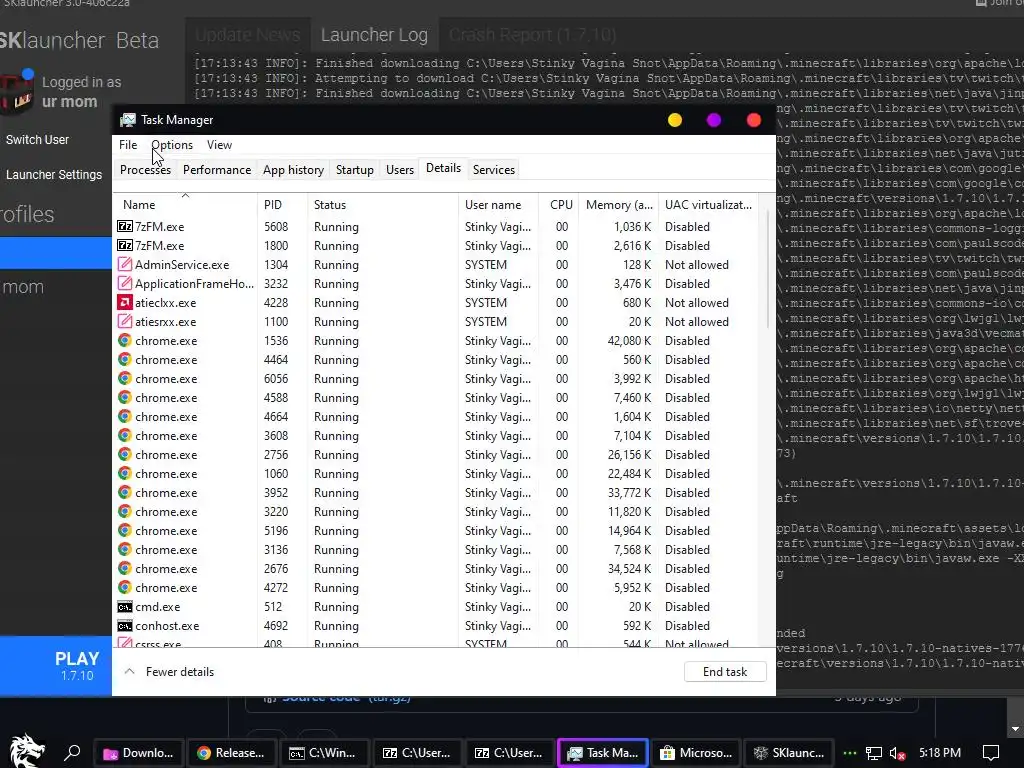Click the muted volume tray icon
This screenshot has height=768, width=1024.
[x=897, y=754]
